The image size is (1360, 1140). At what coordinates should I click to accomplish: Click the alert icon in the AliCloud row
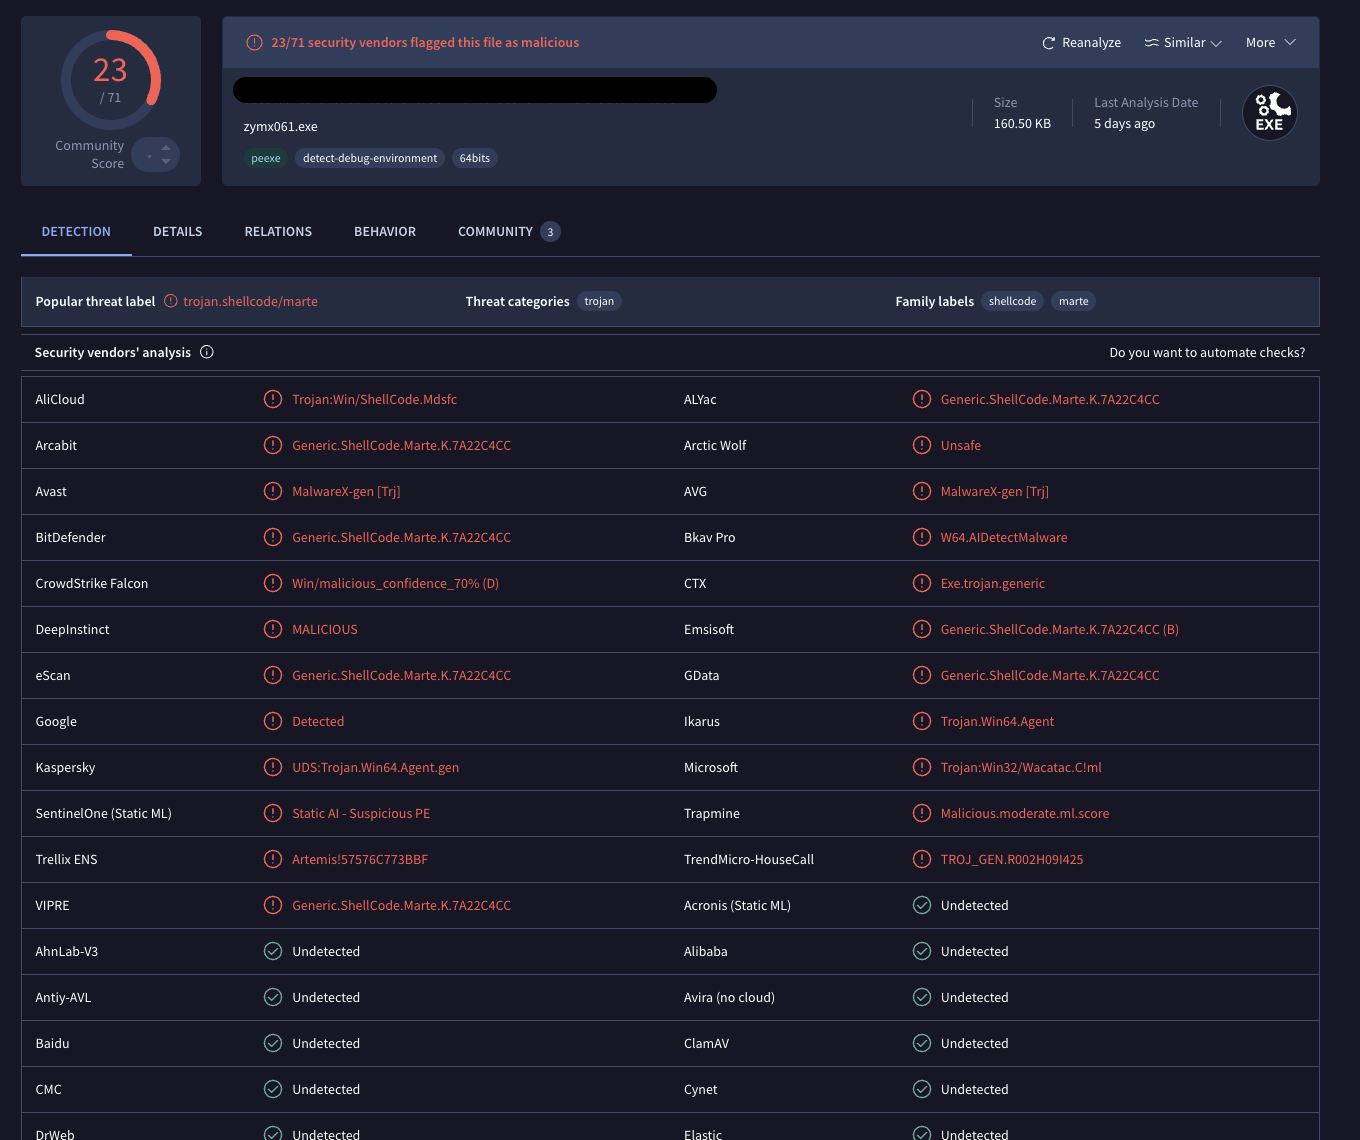tap(273, 399)
